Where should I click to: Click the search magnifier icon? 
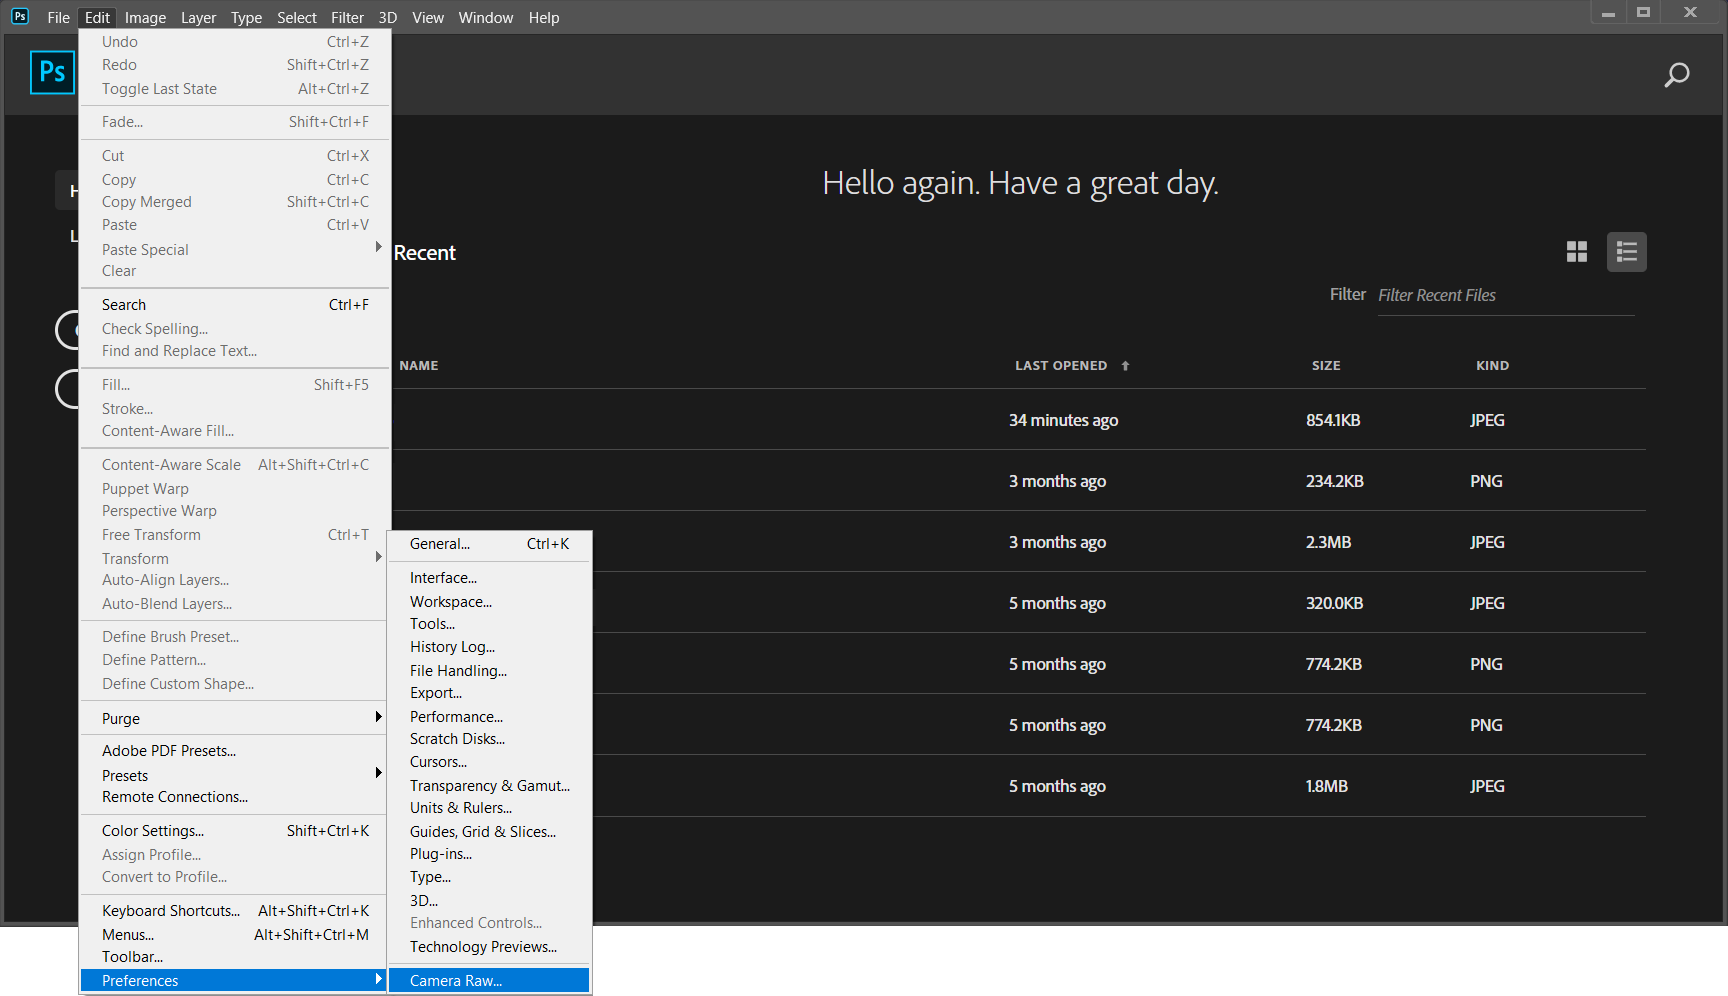click(x=1676, y=75)
